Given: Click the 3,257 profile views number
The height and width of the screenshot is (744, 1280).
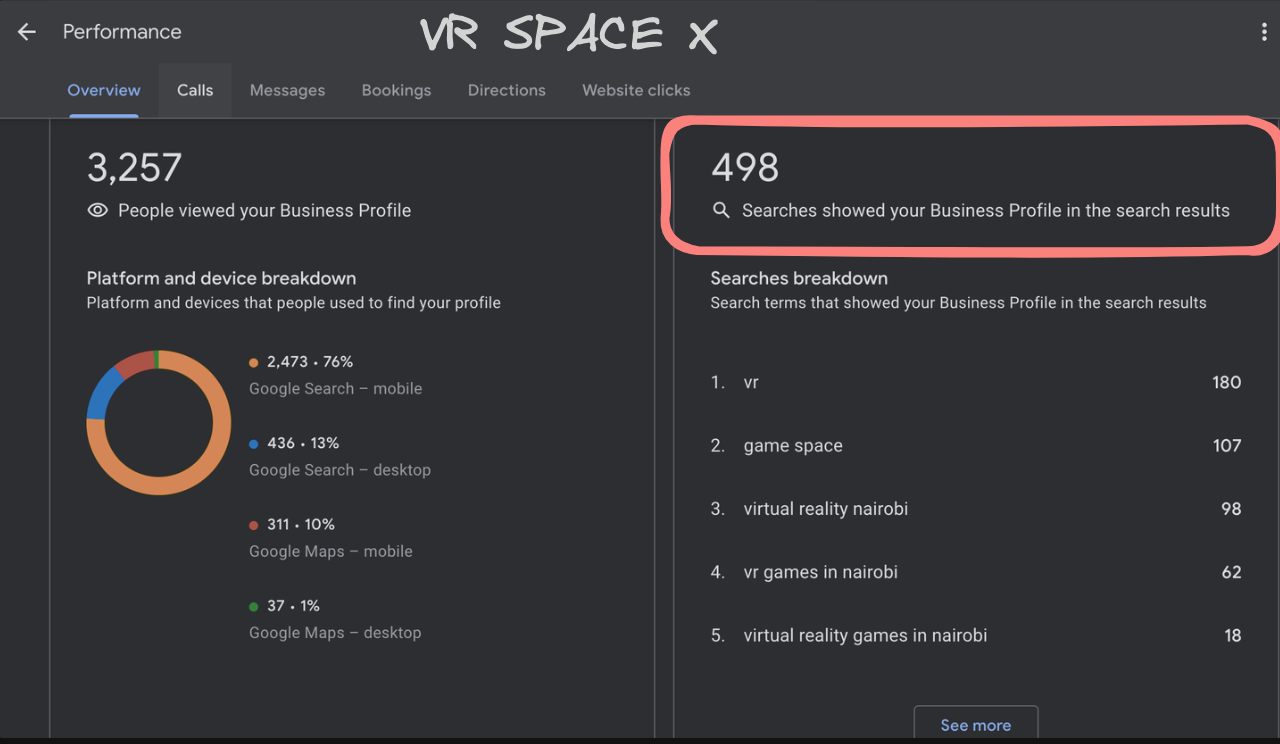Looking at the screenshot, I should pyautogui.click(x=134, y=168).
